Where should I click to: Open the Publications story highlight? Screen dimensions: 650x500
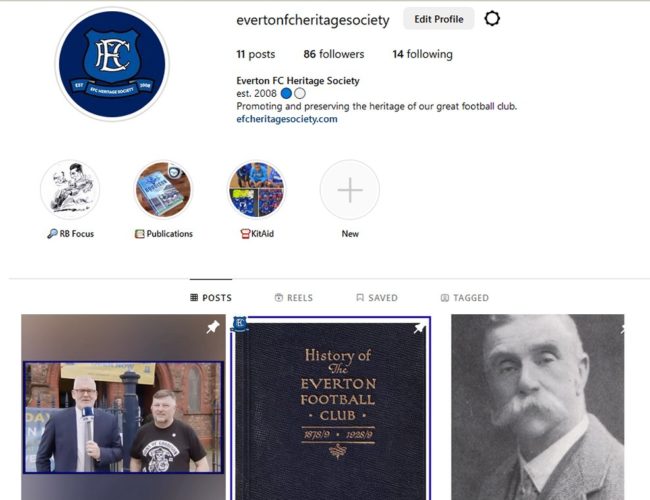163,189
